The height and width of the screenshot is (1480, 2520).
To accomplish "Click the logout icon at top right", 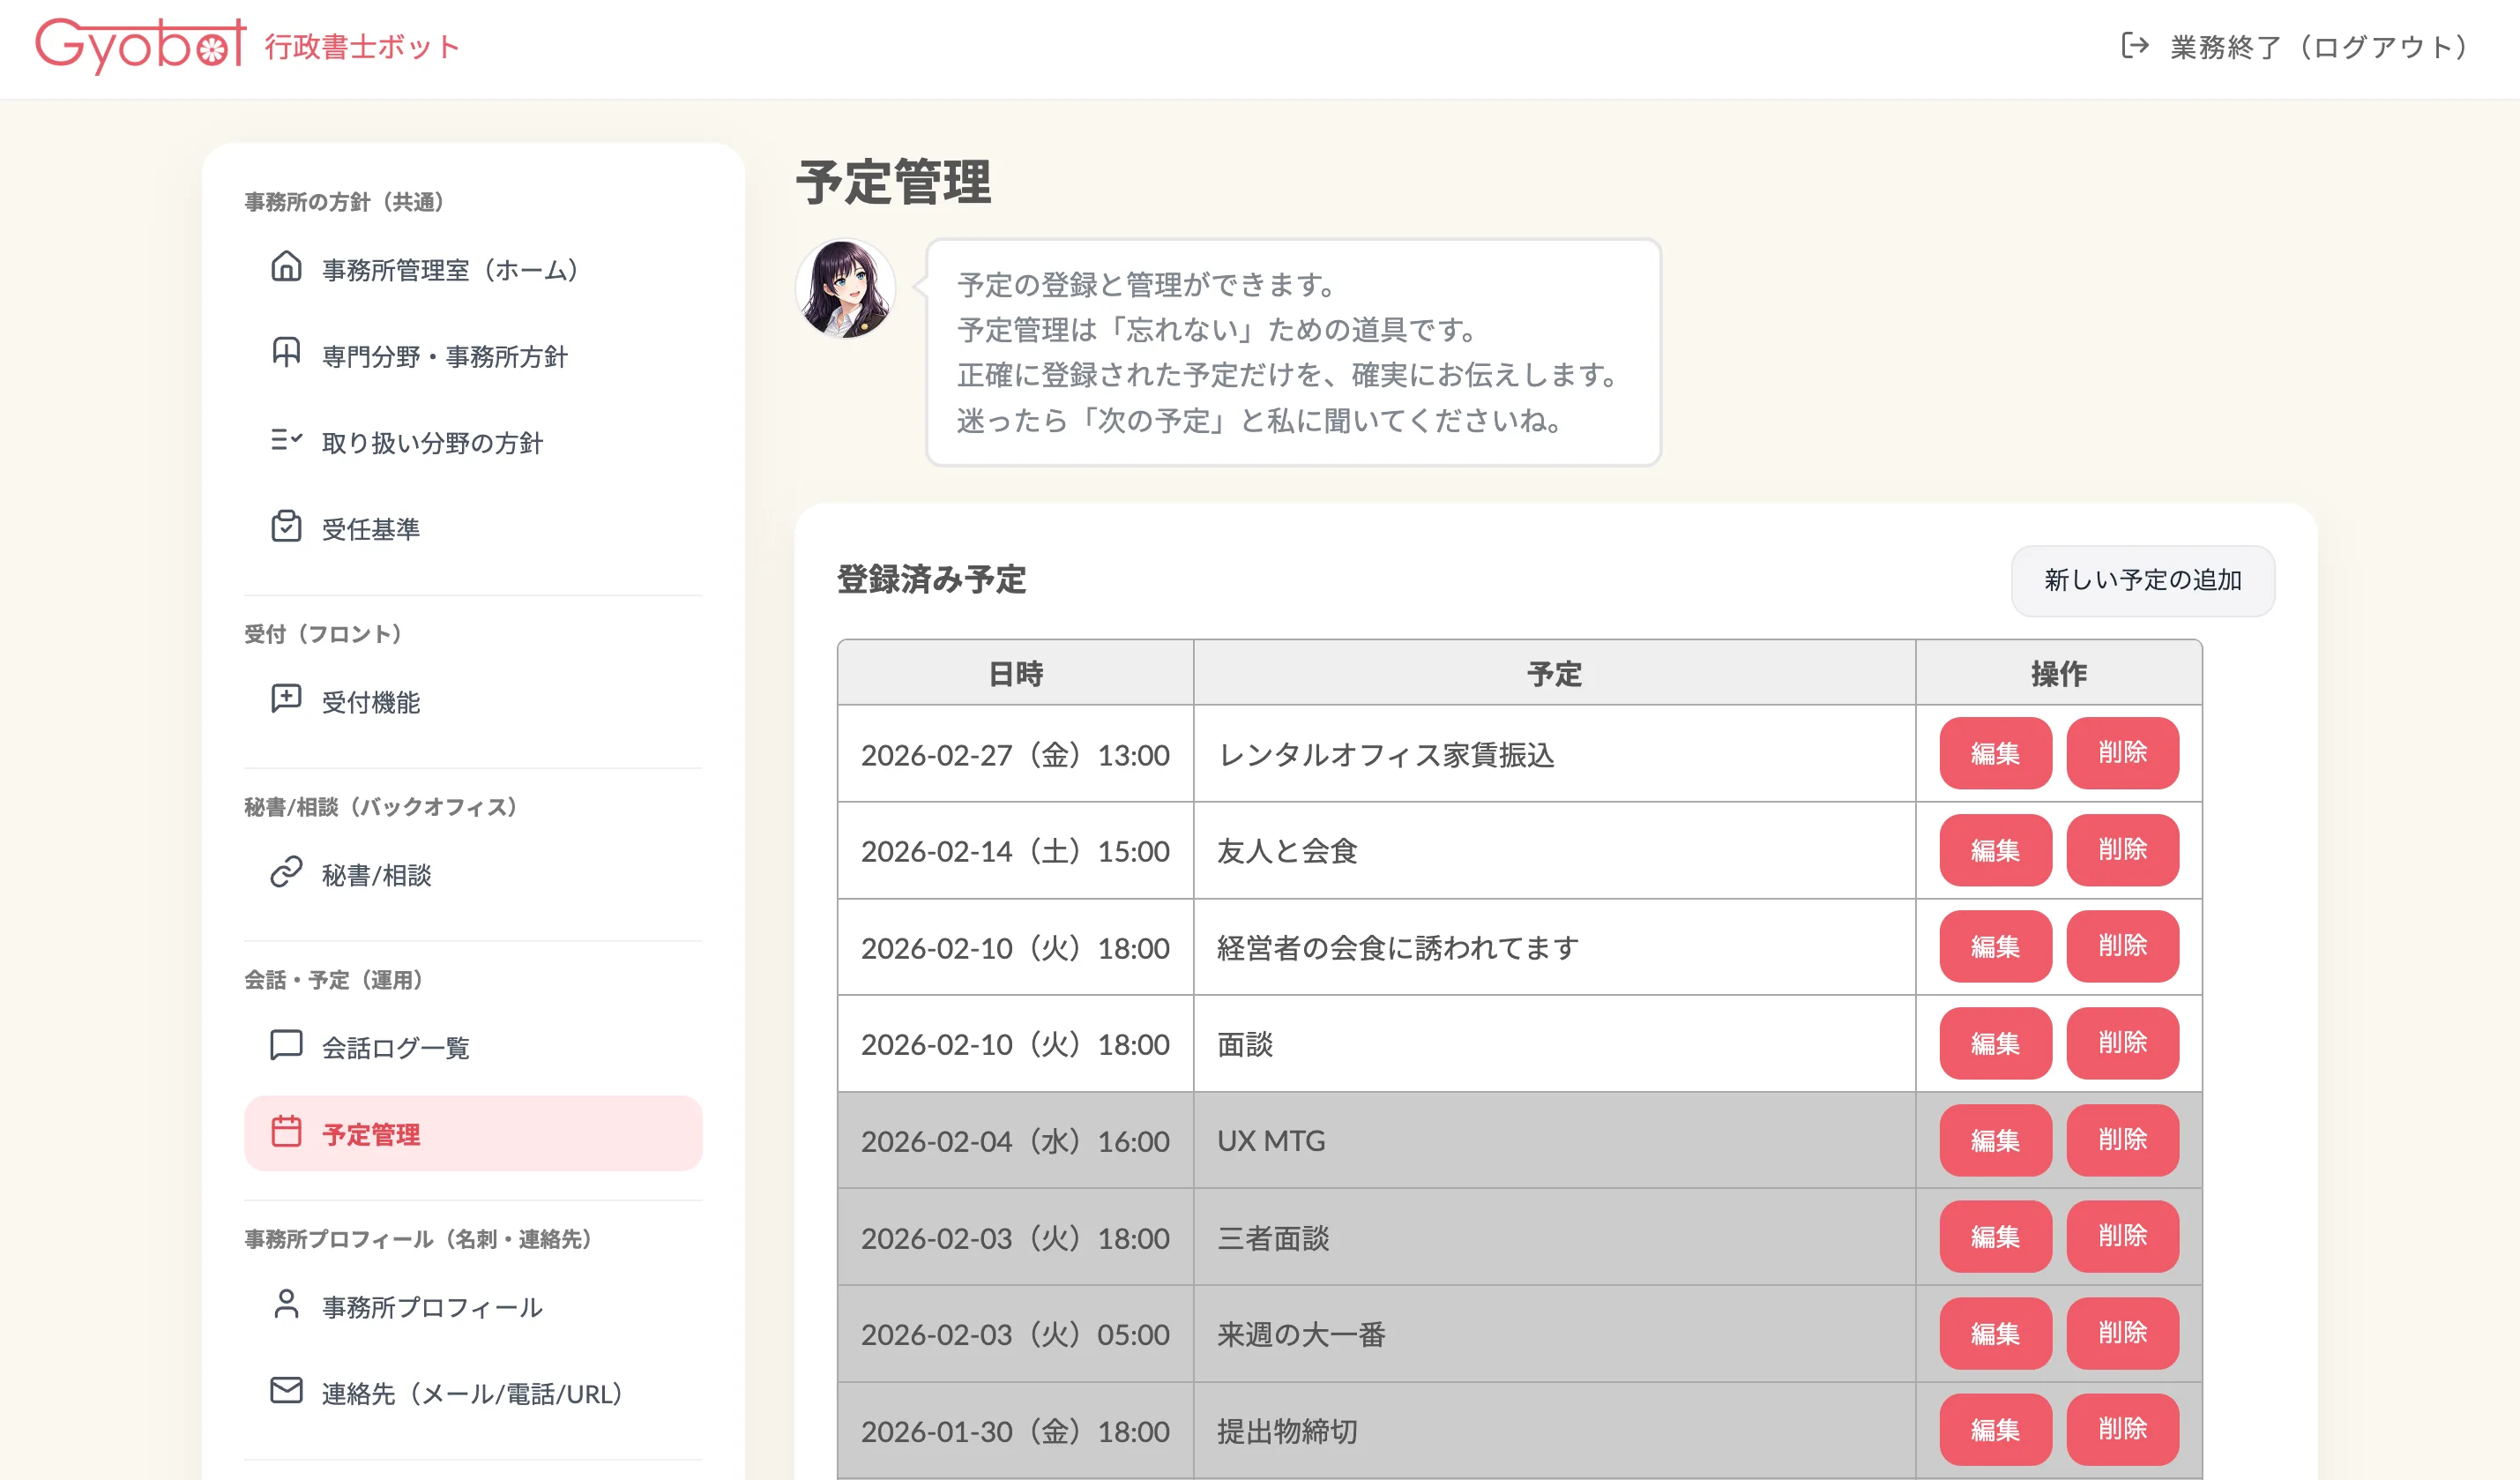I will coord(2134,46).
